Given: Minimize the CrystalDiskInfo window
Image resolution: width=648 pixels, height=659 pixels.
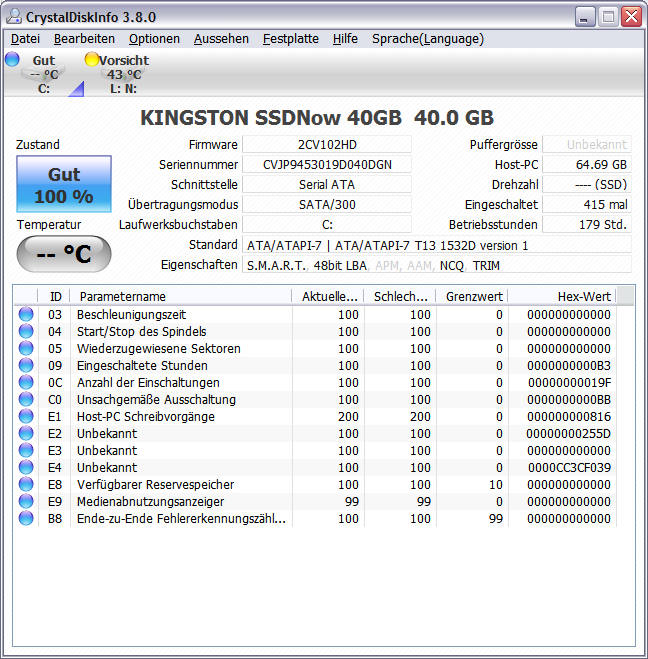Looking at the screenshot, I should 585,17.
